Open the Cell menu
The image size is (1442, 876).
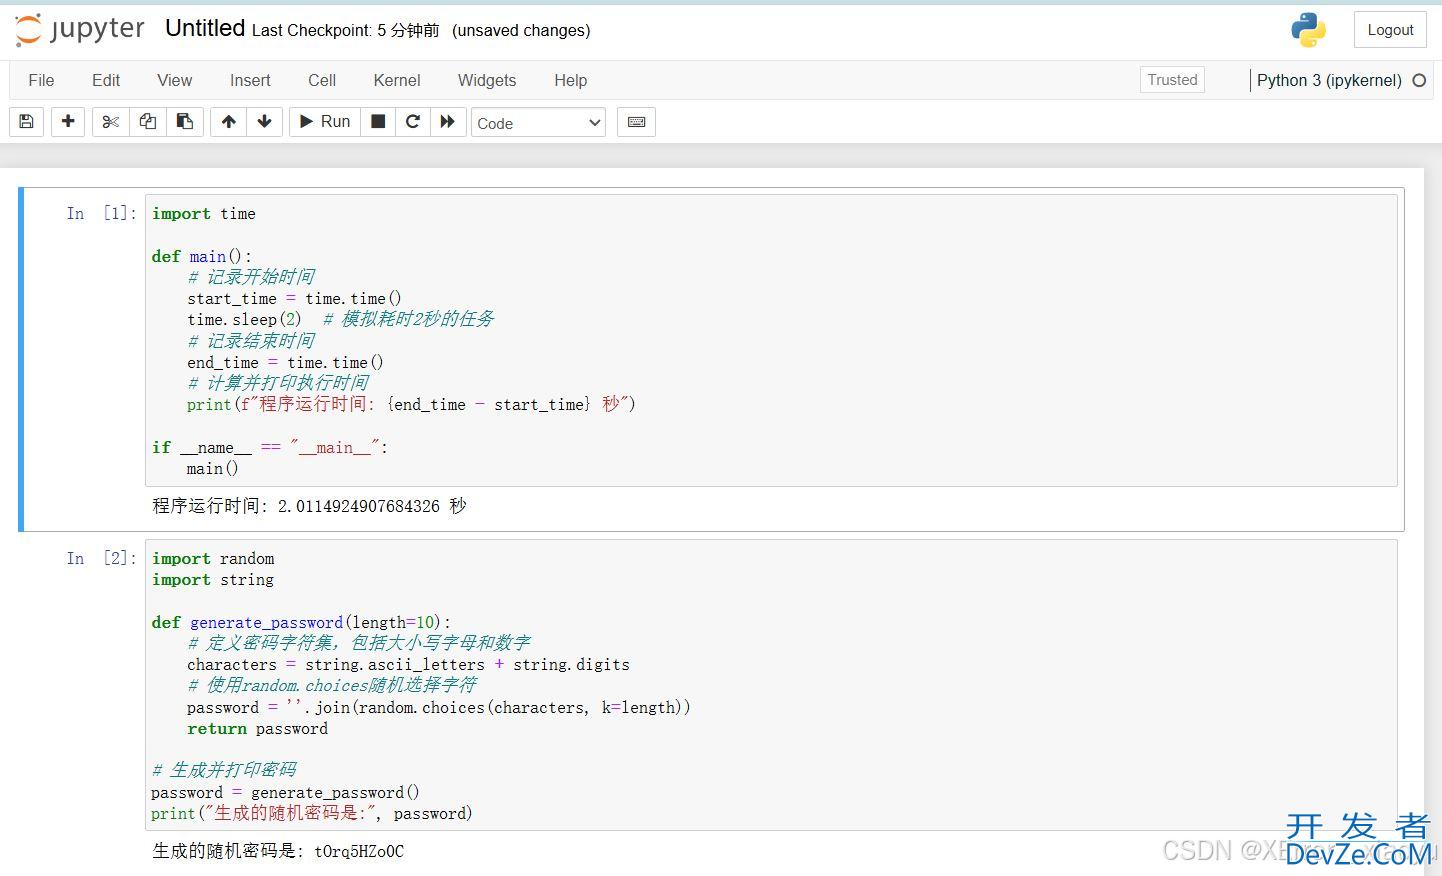(322, 80)
